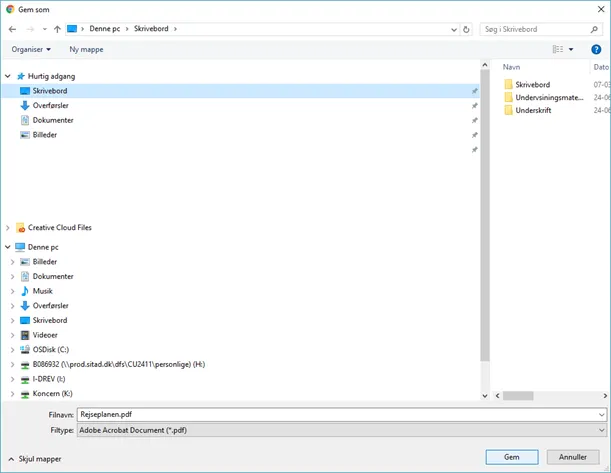Expand Creative Cloud Files node

tap(8, 228)
